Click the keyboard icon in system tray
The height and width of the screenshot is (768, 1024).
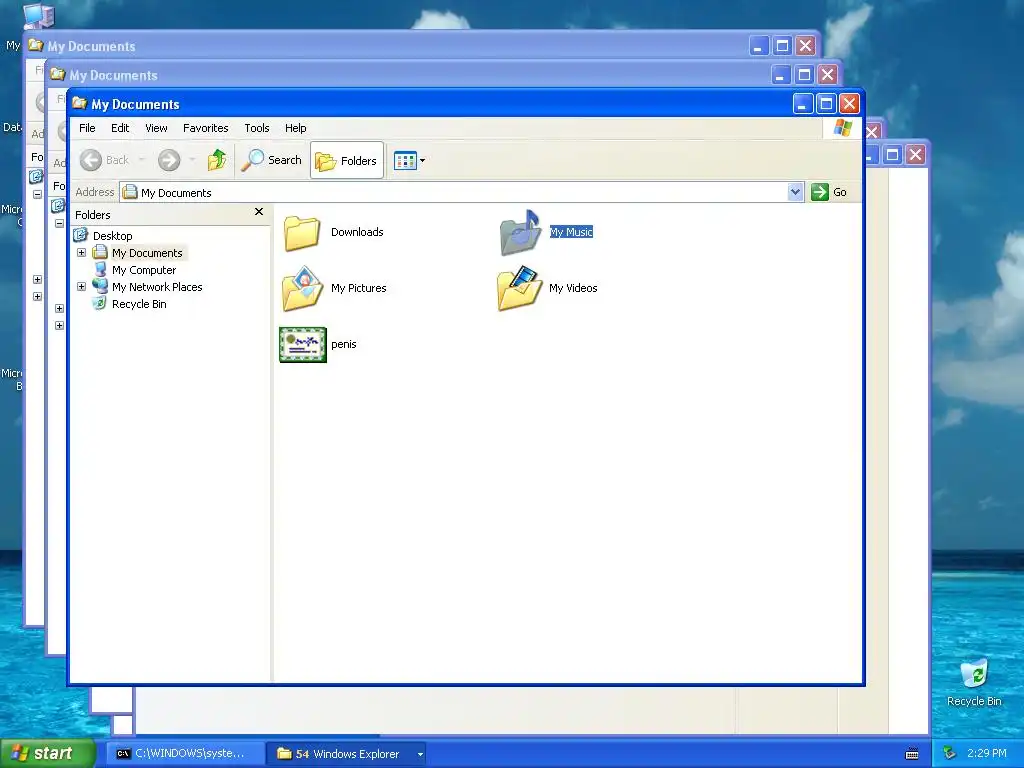(x=912, y=754)
